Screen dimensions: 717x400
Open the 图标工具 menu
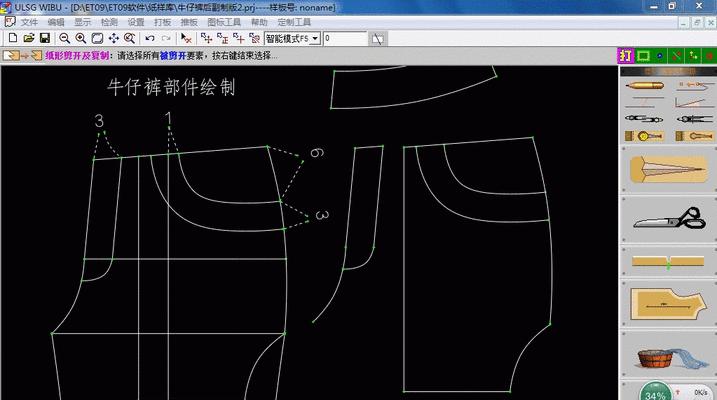click(224, 22)
